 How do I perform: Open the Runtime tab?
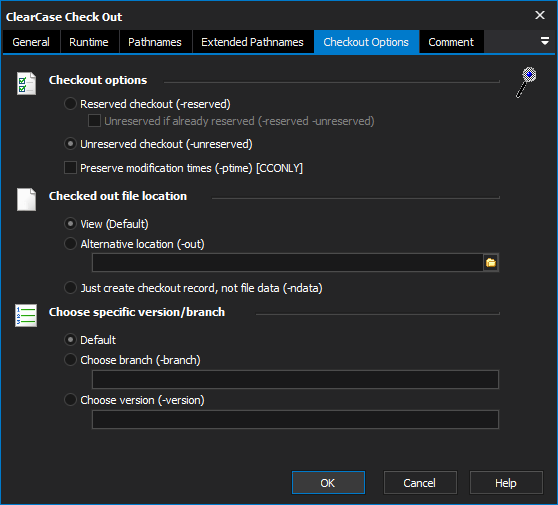coord(89,42)
